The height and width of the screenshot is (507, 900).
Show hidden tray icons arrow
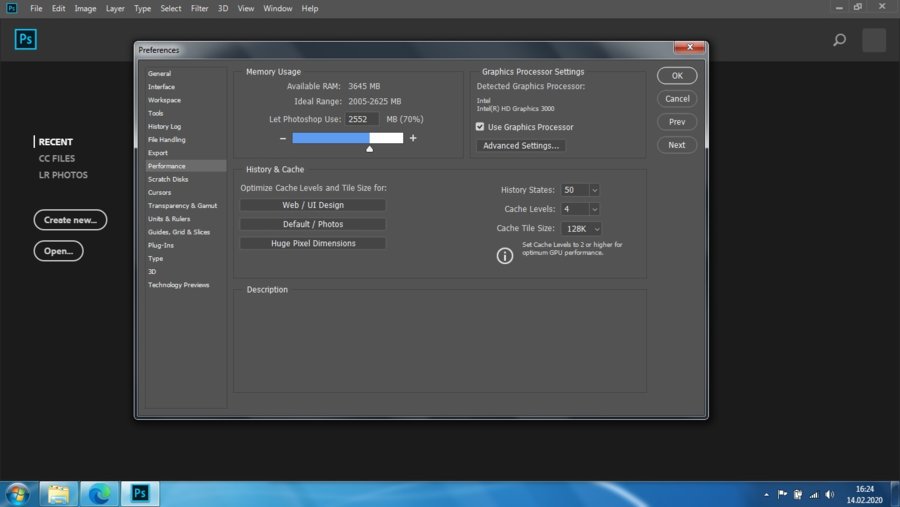[x=766, y=494]
